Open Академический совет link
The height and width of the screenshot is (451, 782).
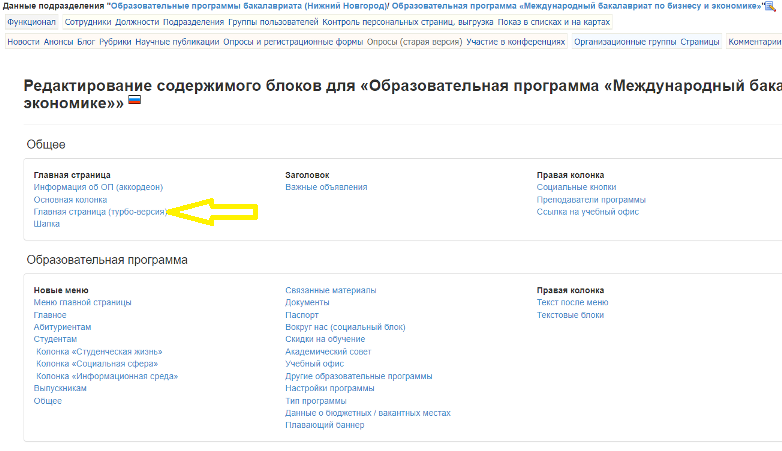click(328, 352)
